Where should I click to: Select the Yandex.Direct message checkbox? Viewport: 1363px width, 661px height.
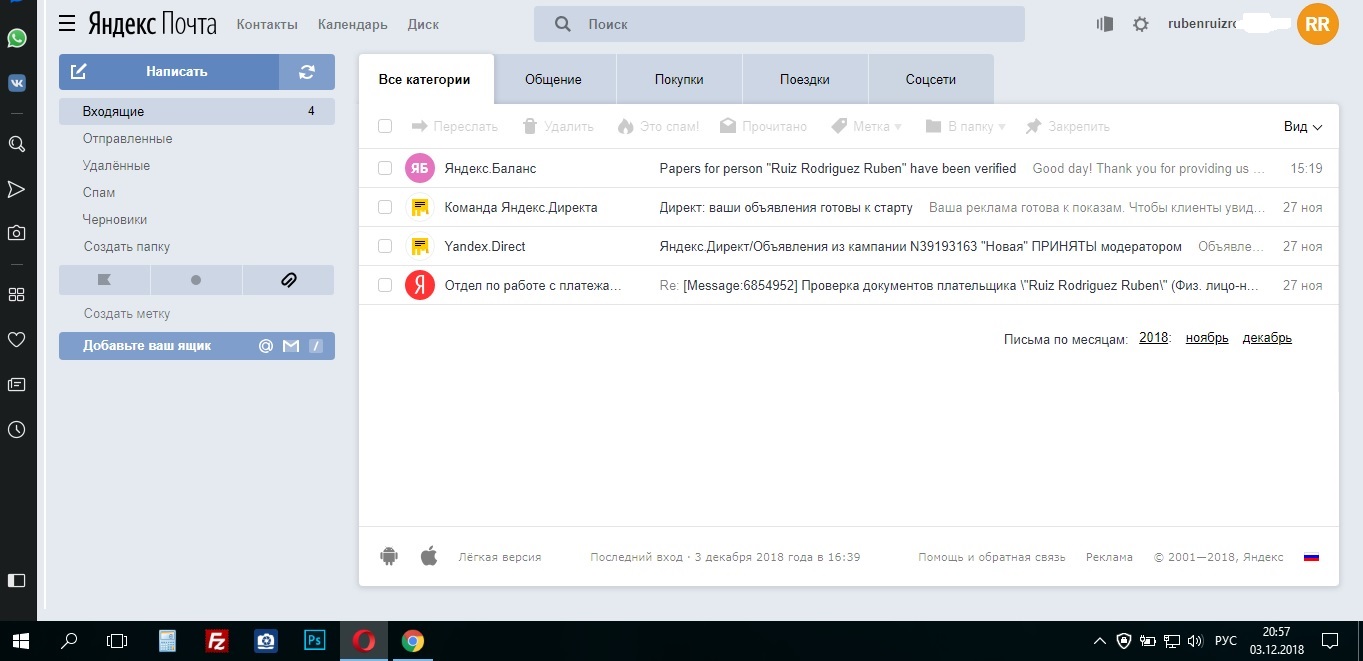[x=385, y=246]
